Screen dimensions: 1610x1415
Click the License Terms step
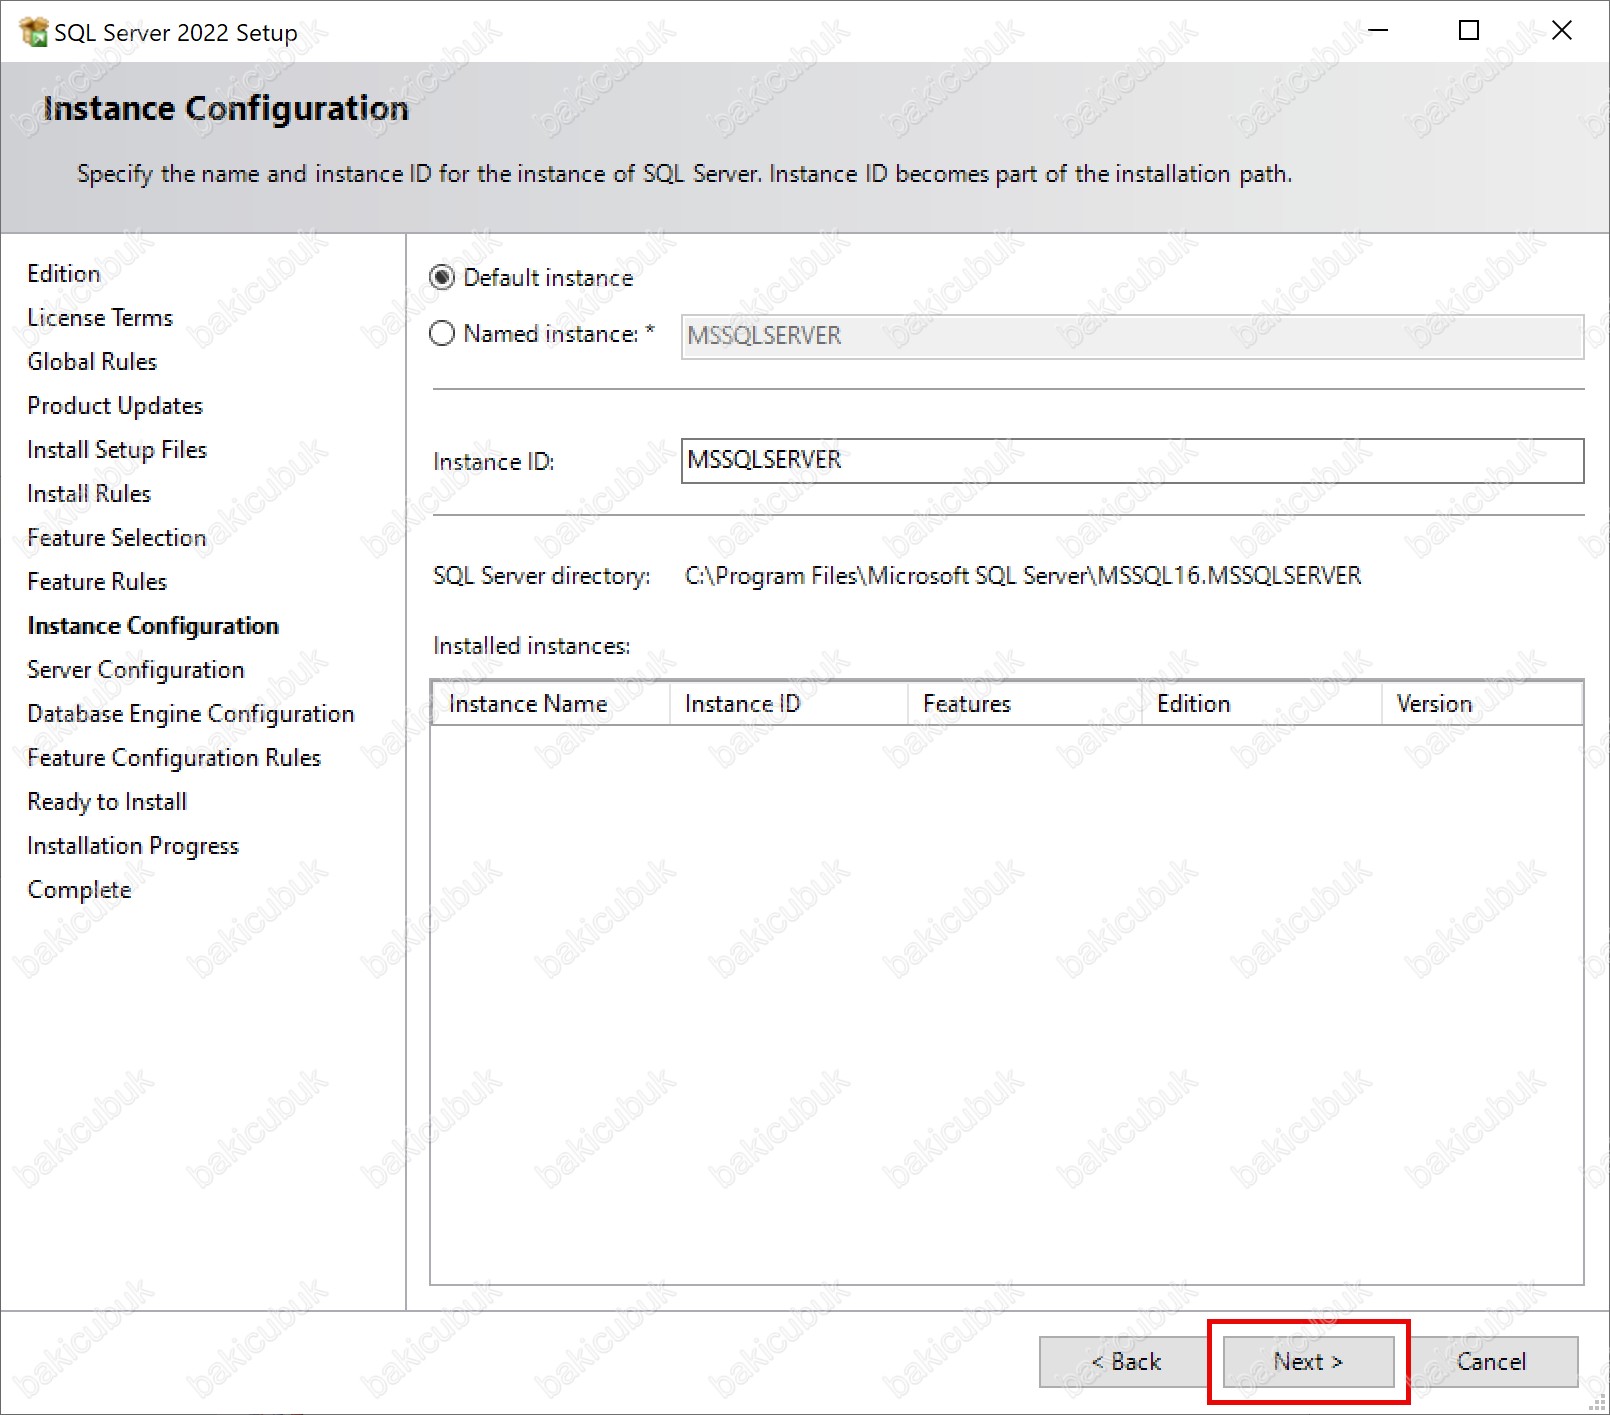pos(100,317)
